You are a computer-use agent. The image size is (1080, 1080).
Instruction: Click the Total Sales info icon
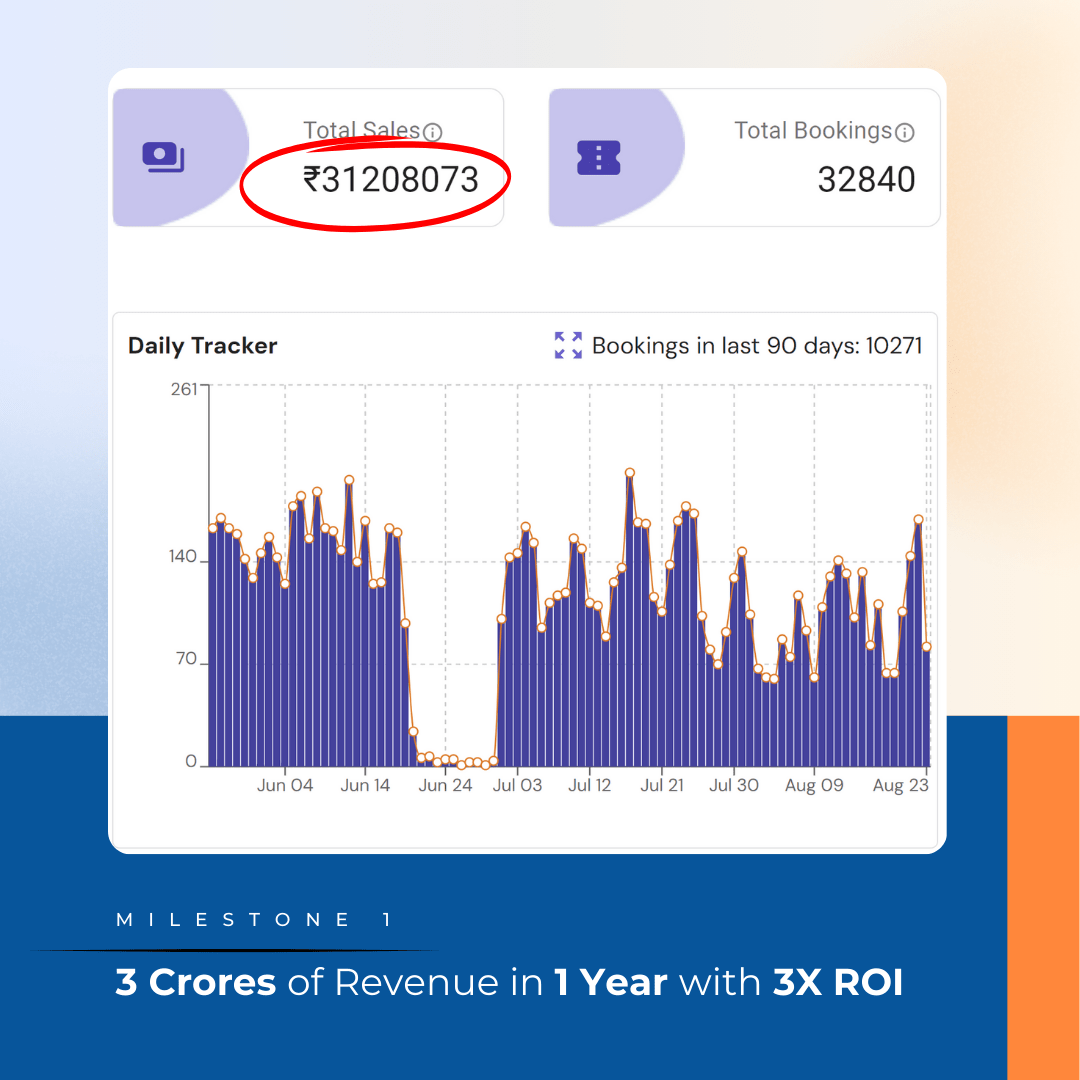coord(433,132)
